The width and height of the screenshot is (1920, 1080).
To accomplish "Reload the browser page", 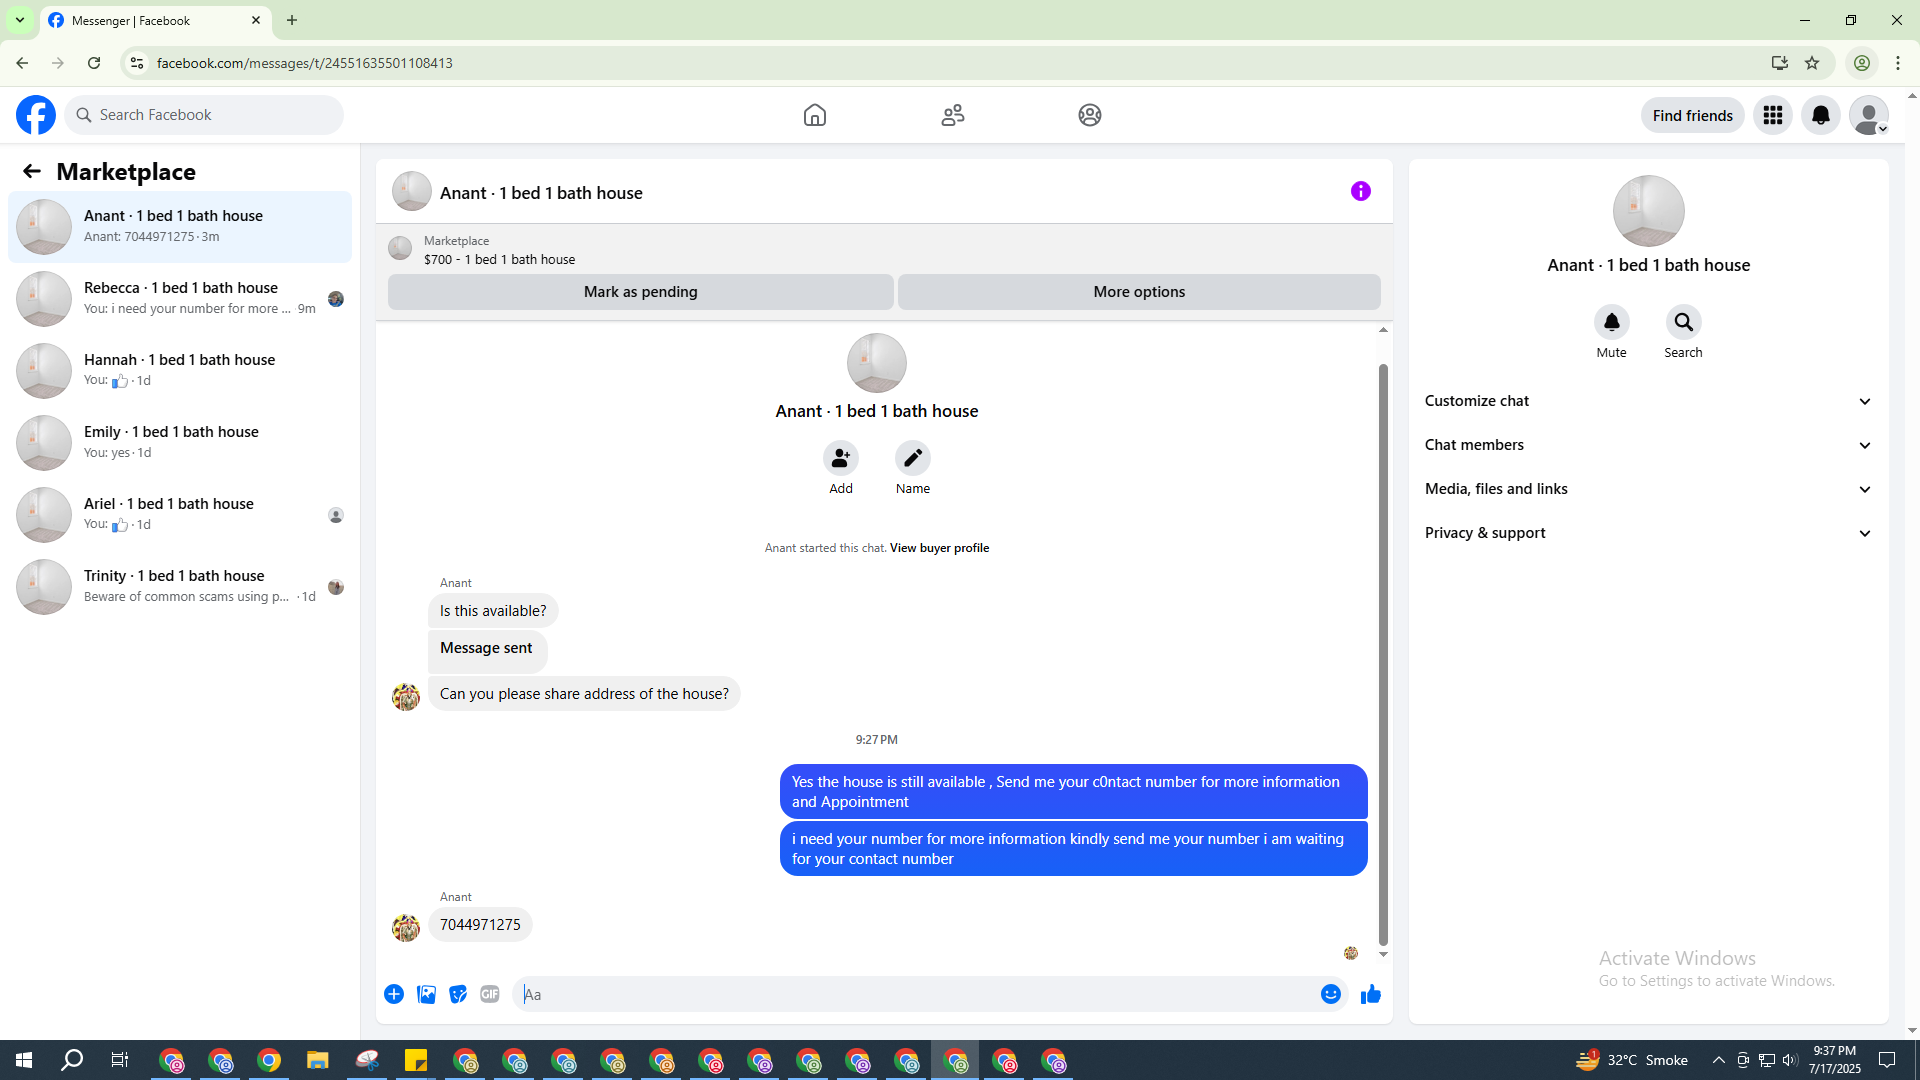I will pos(94,63).
